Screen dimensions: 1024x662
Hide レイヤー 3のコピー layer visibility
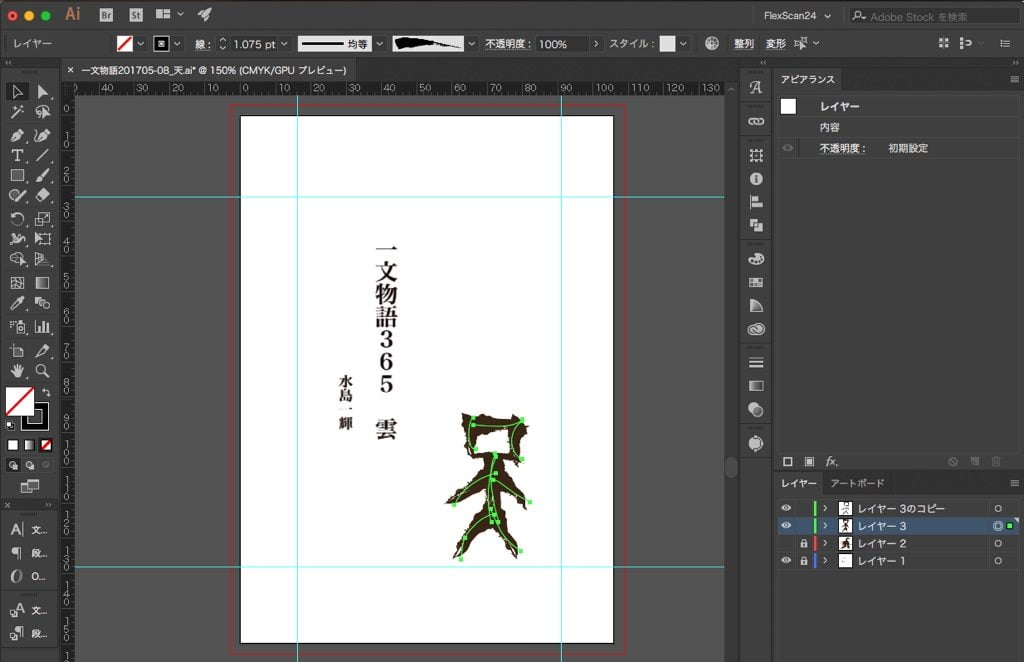[x=786, y=508]
